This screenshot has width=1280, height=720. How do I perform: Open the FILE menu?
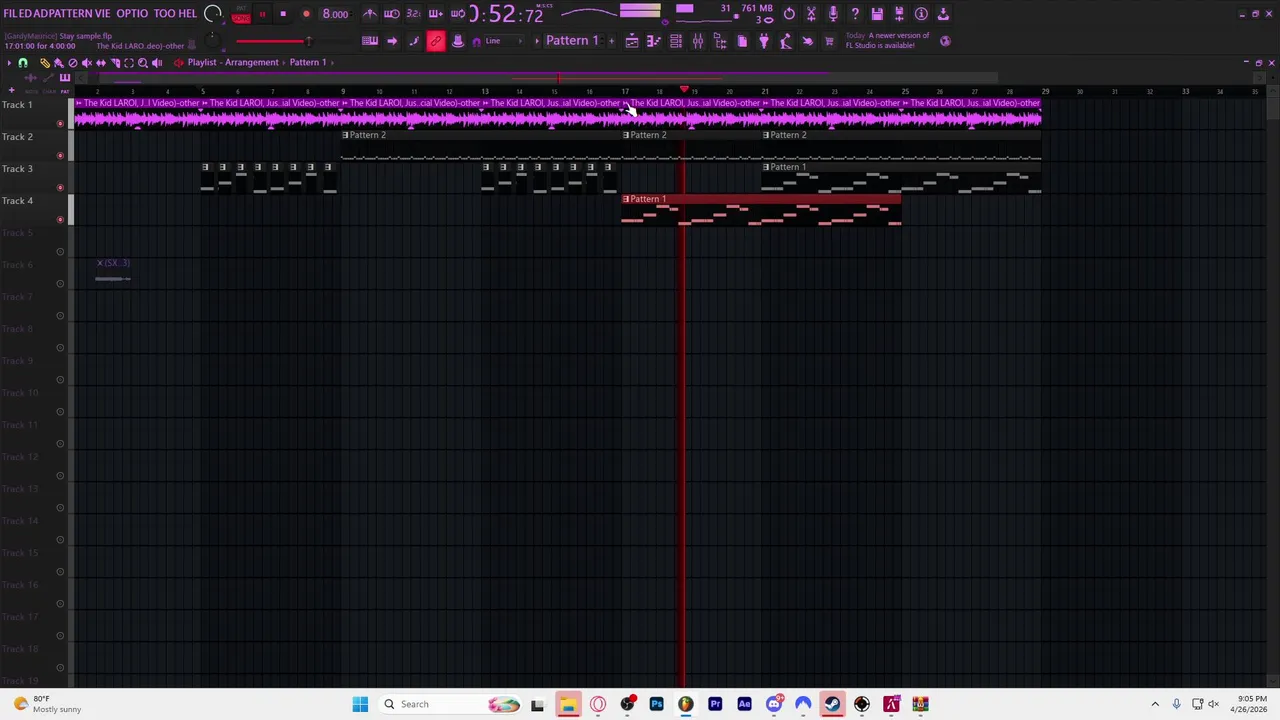pos(13,14)
